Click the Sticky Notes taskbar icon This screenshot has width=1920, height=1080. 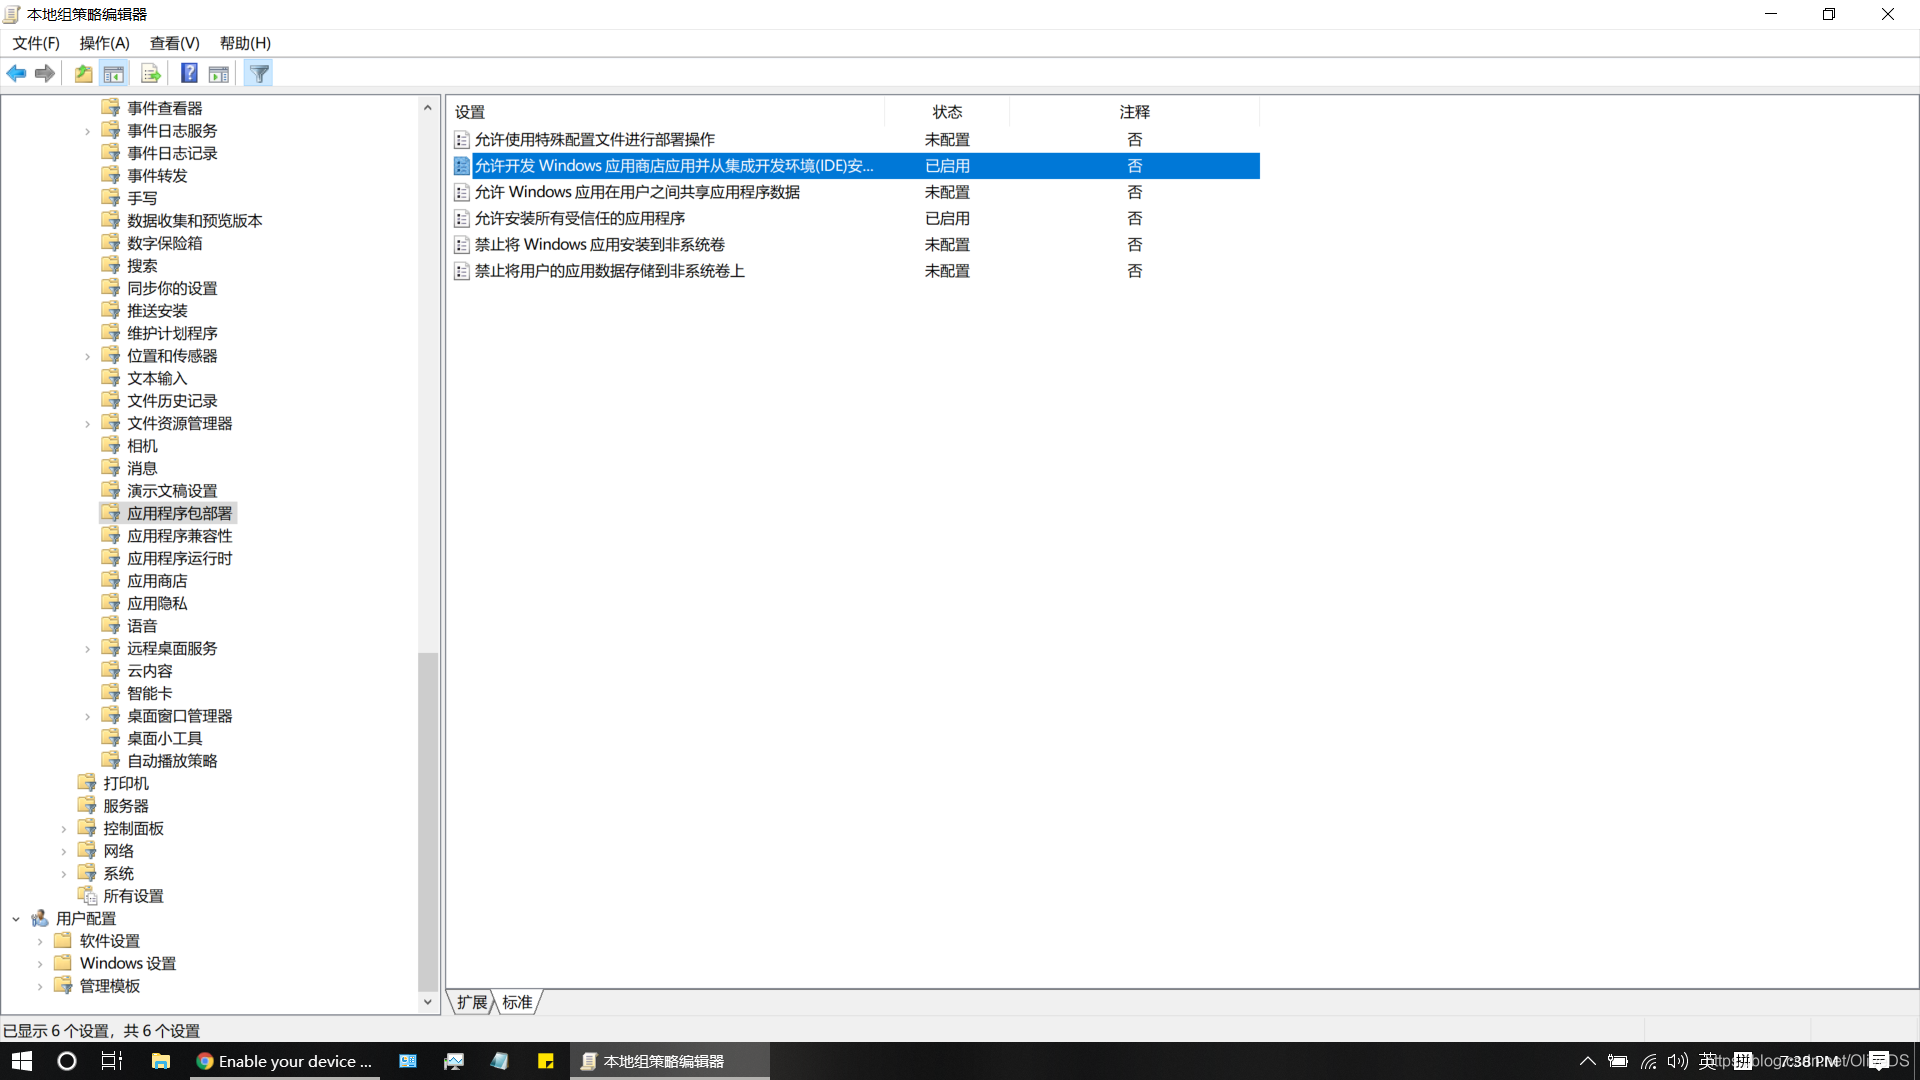[546, 1061]
